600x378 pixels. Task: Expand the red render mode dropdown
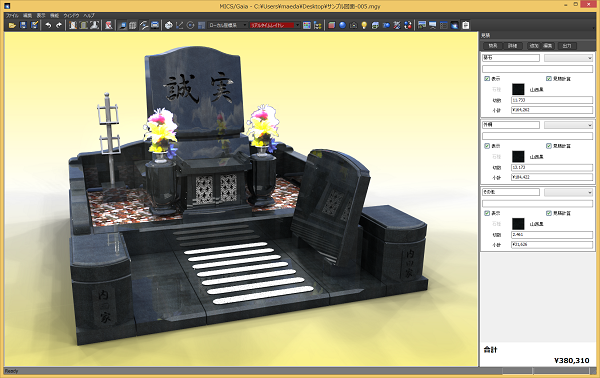coord(275,25)
